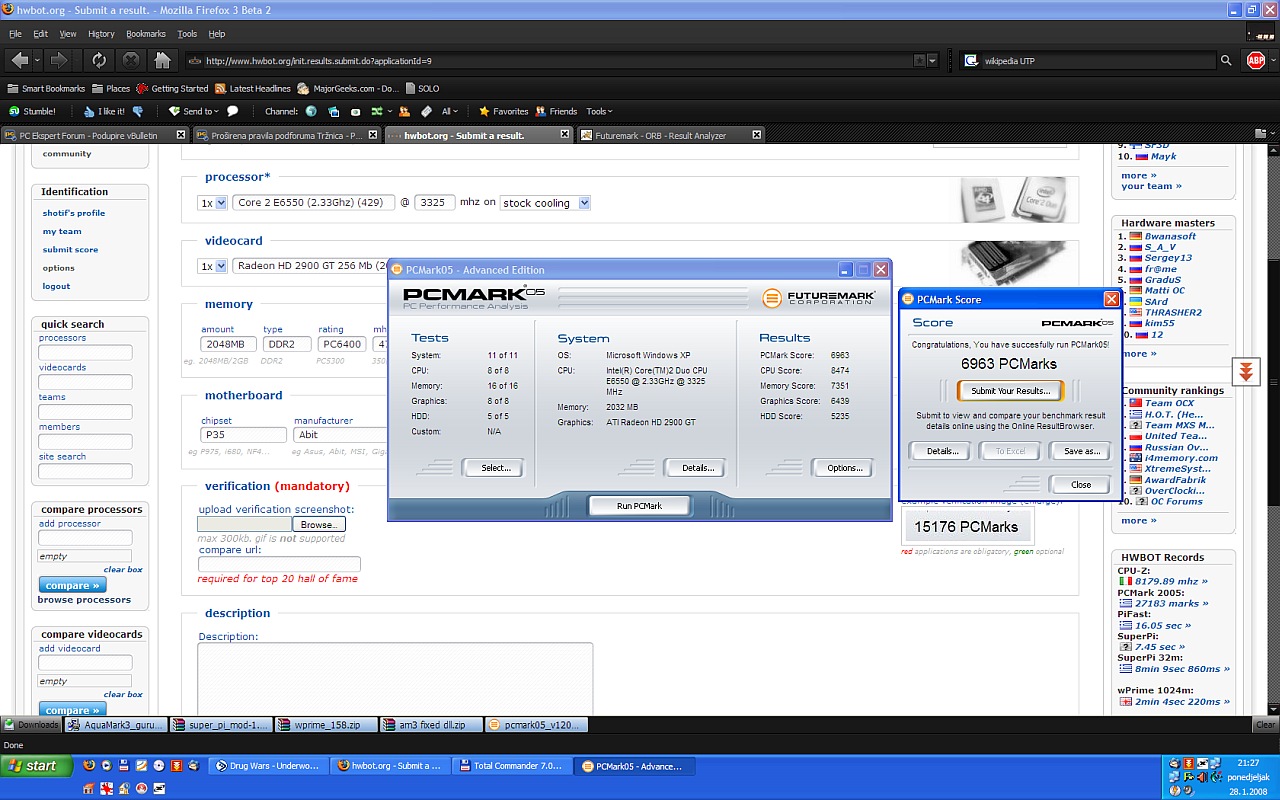The image size is (1280, 800).
Task: Click the submit score link
Action: click(x=70, y=250)
